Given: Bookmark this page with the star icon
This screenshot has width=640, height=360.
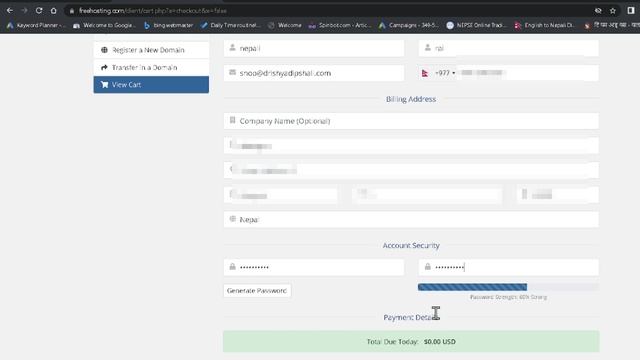Looking at the screenshot, I should coord(613,11).
